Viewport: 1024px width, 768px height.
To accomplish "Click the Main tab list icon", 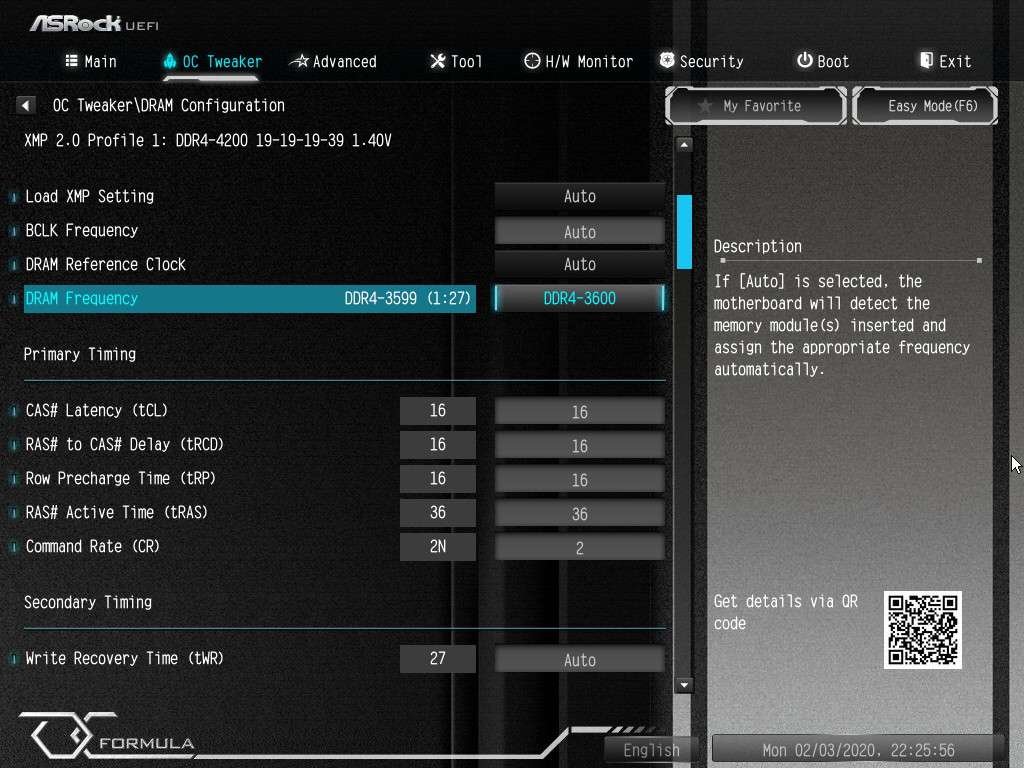I will point(72,61).
